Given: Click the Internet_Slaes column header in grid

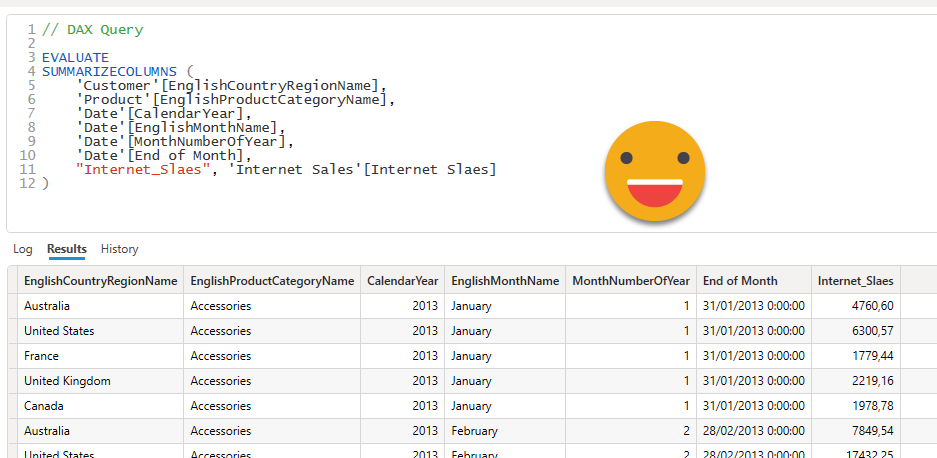Looking at the screenshot, I should (x=855, y=281).
